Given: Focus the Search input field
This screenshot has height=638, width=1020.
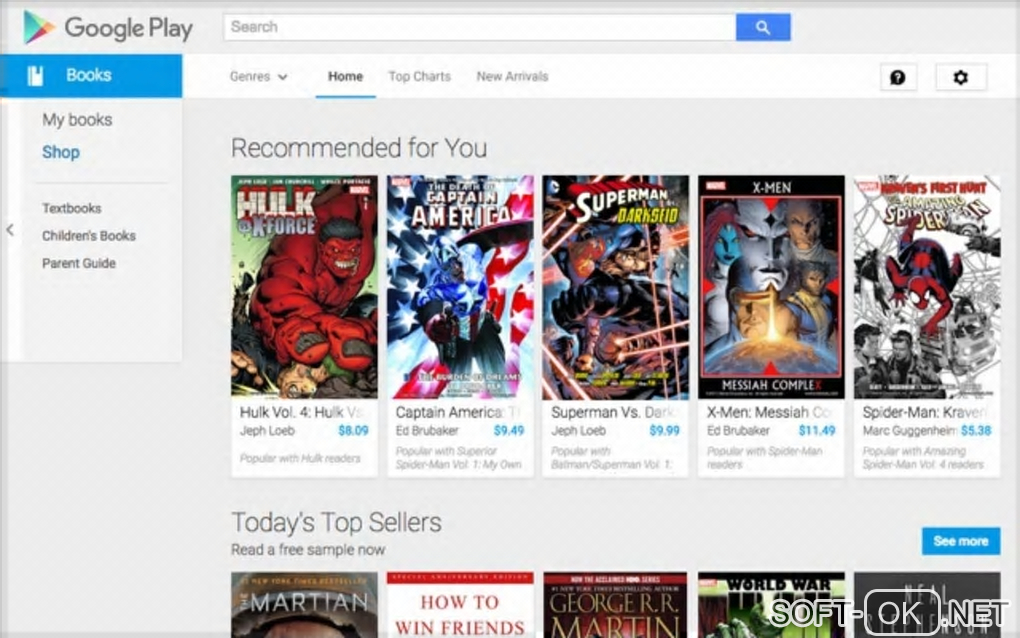Looking at the screenshot, I should [480, 27].
